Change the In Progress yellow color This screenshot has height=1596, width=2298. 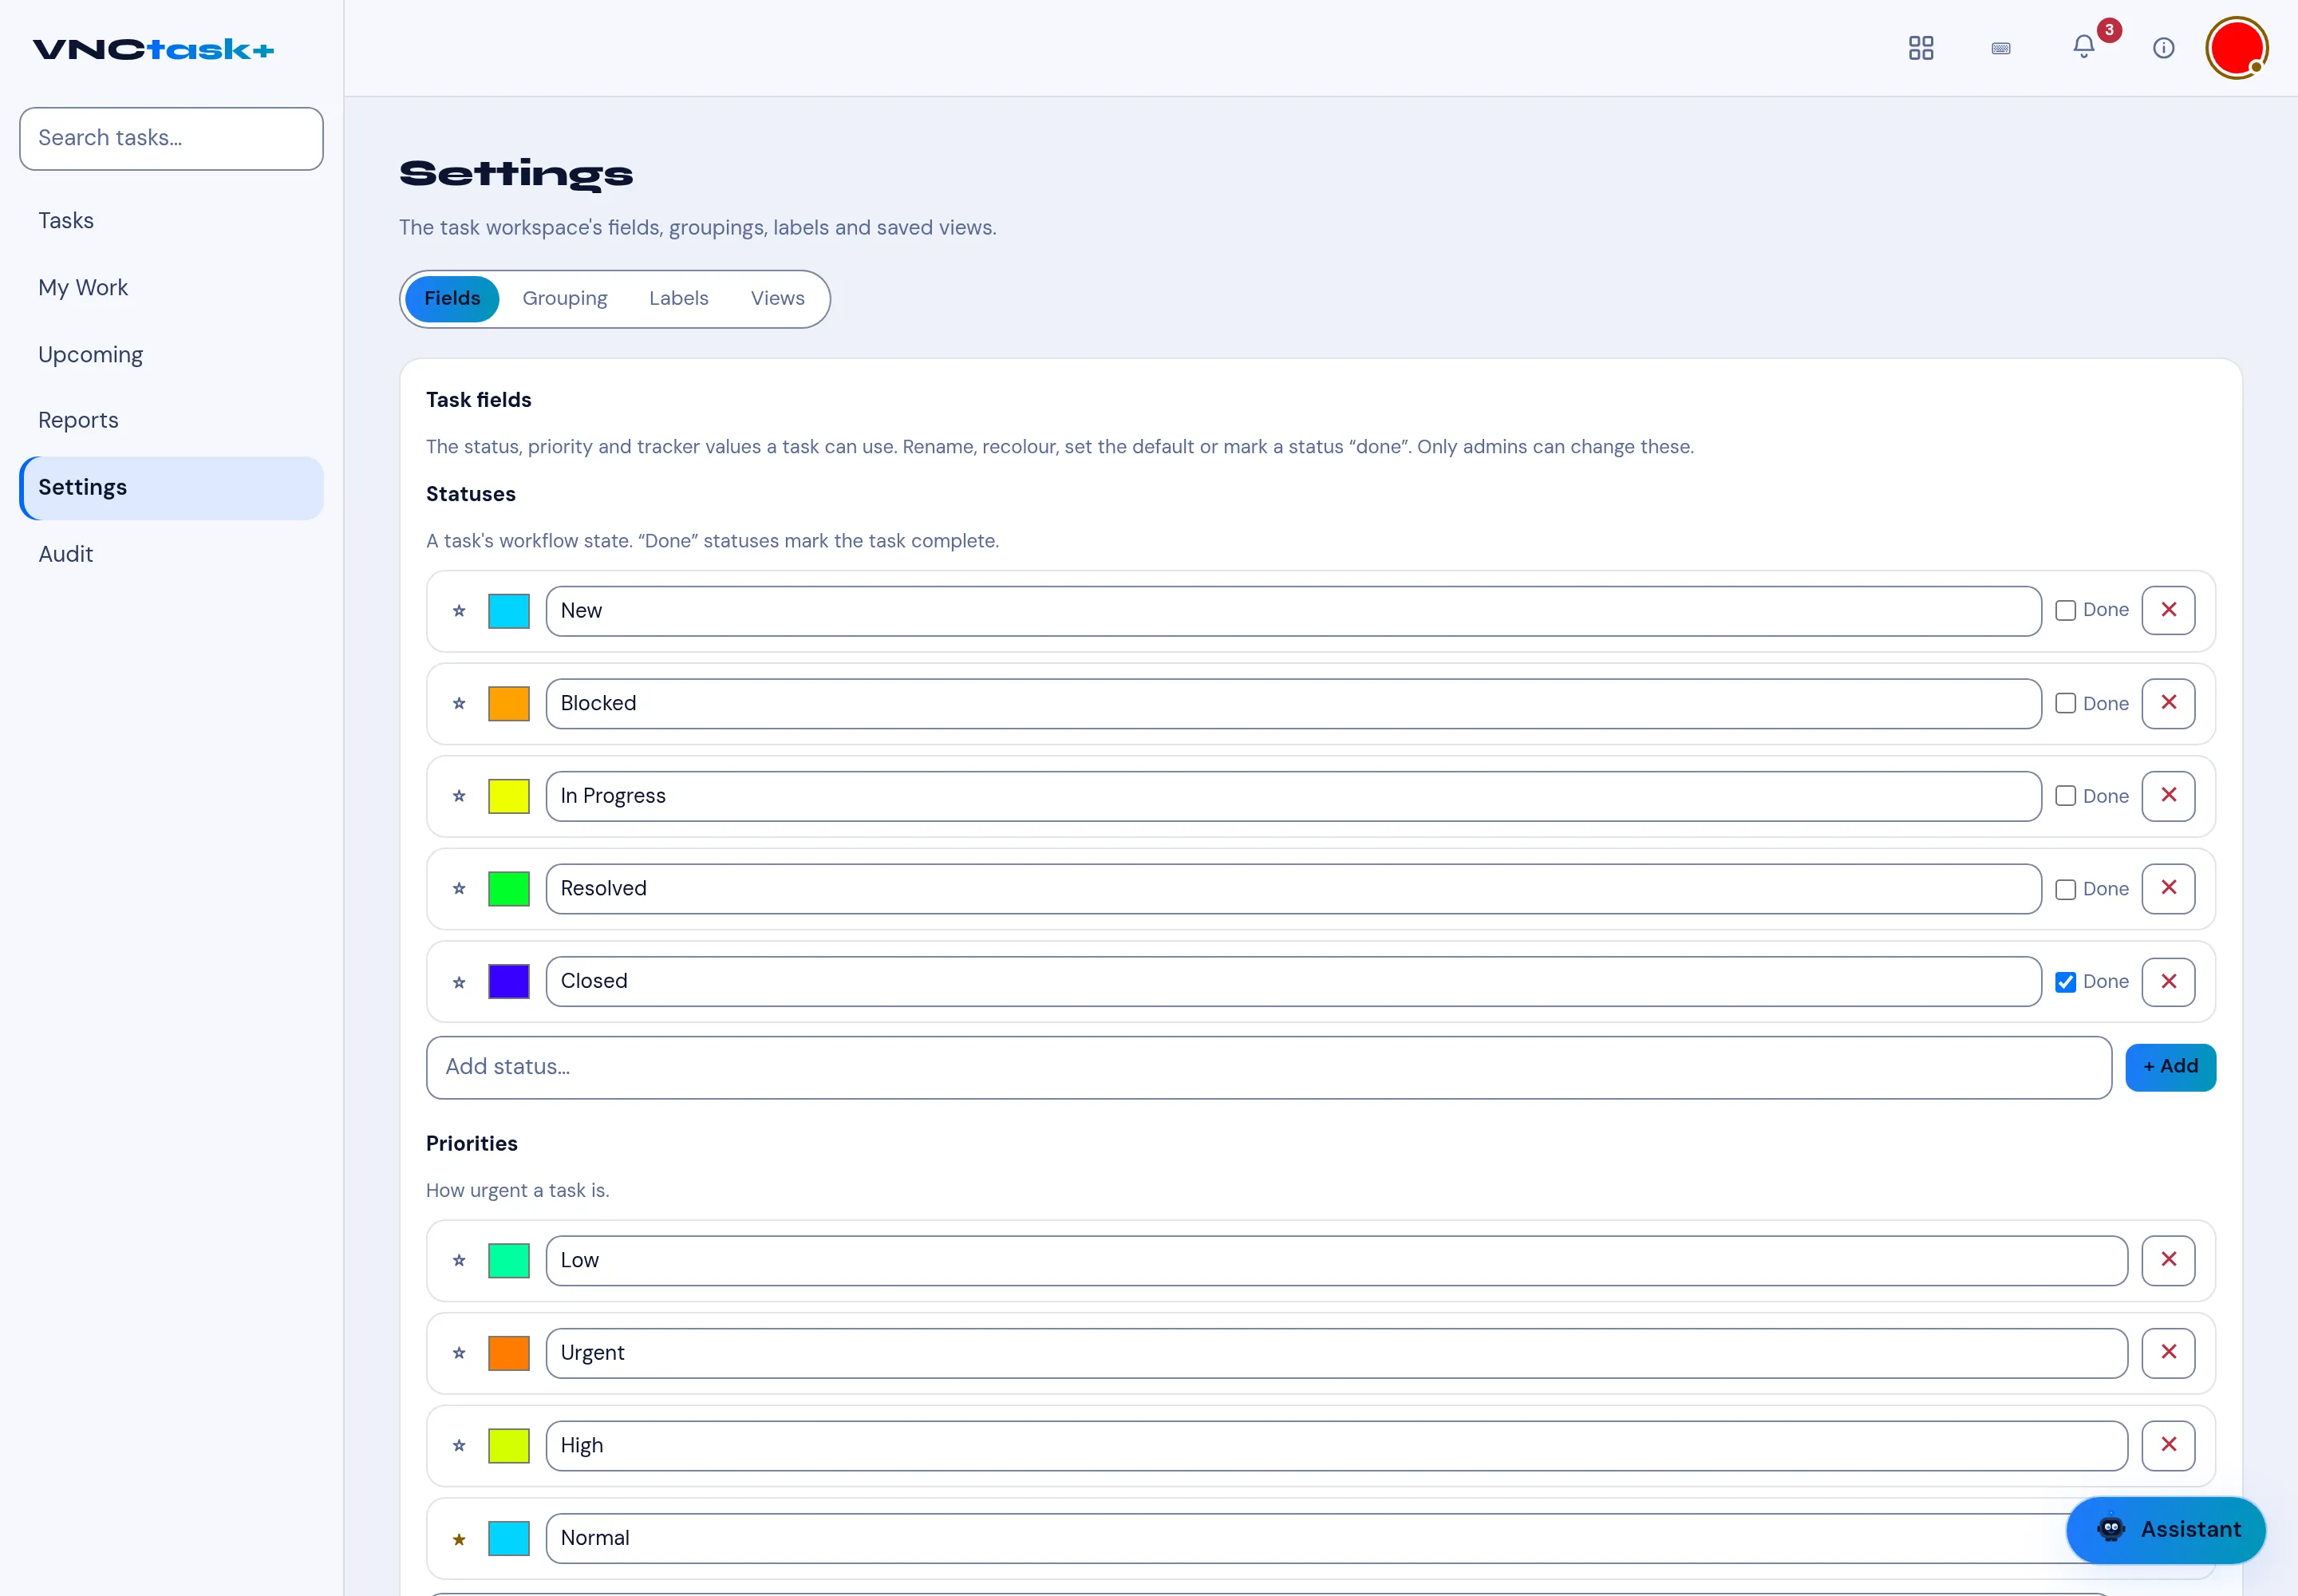[509, 796]
